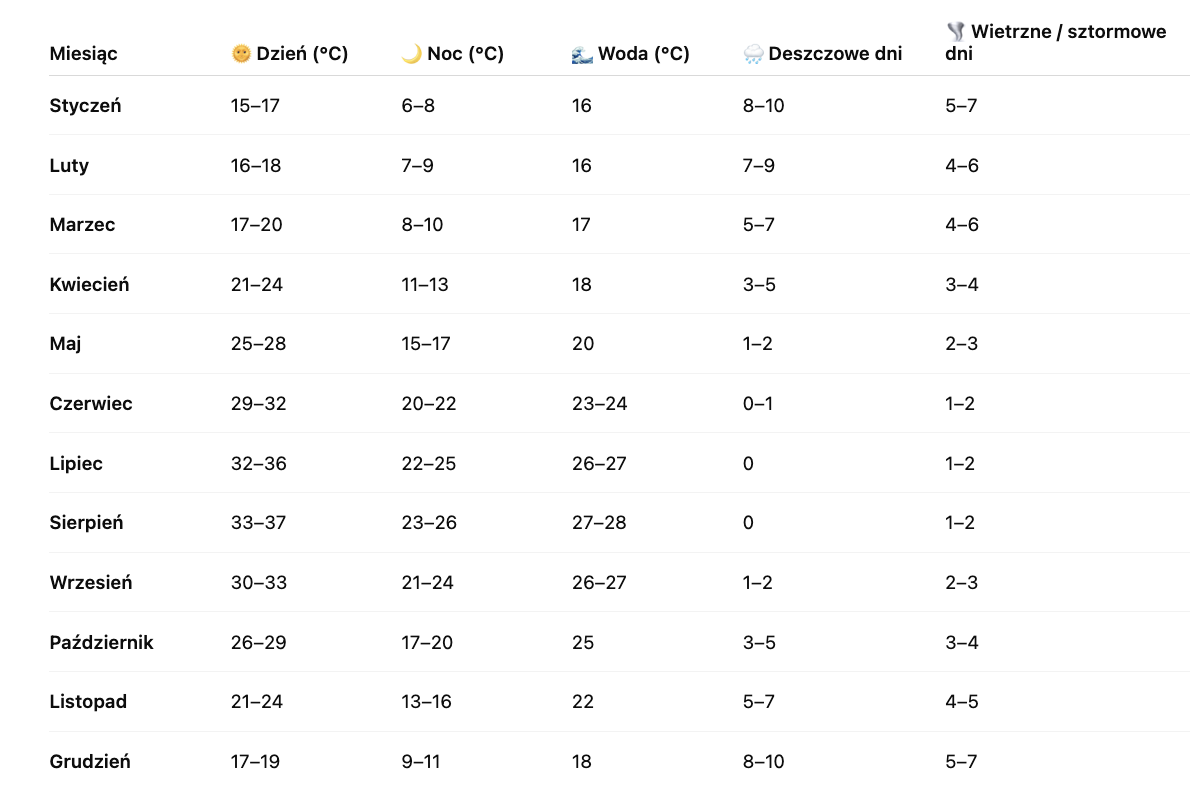
Task: Click Listopad windy days value 4–5
Action: point(961,701)
